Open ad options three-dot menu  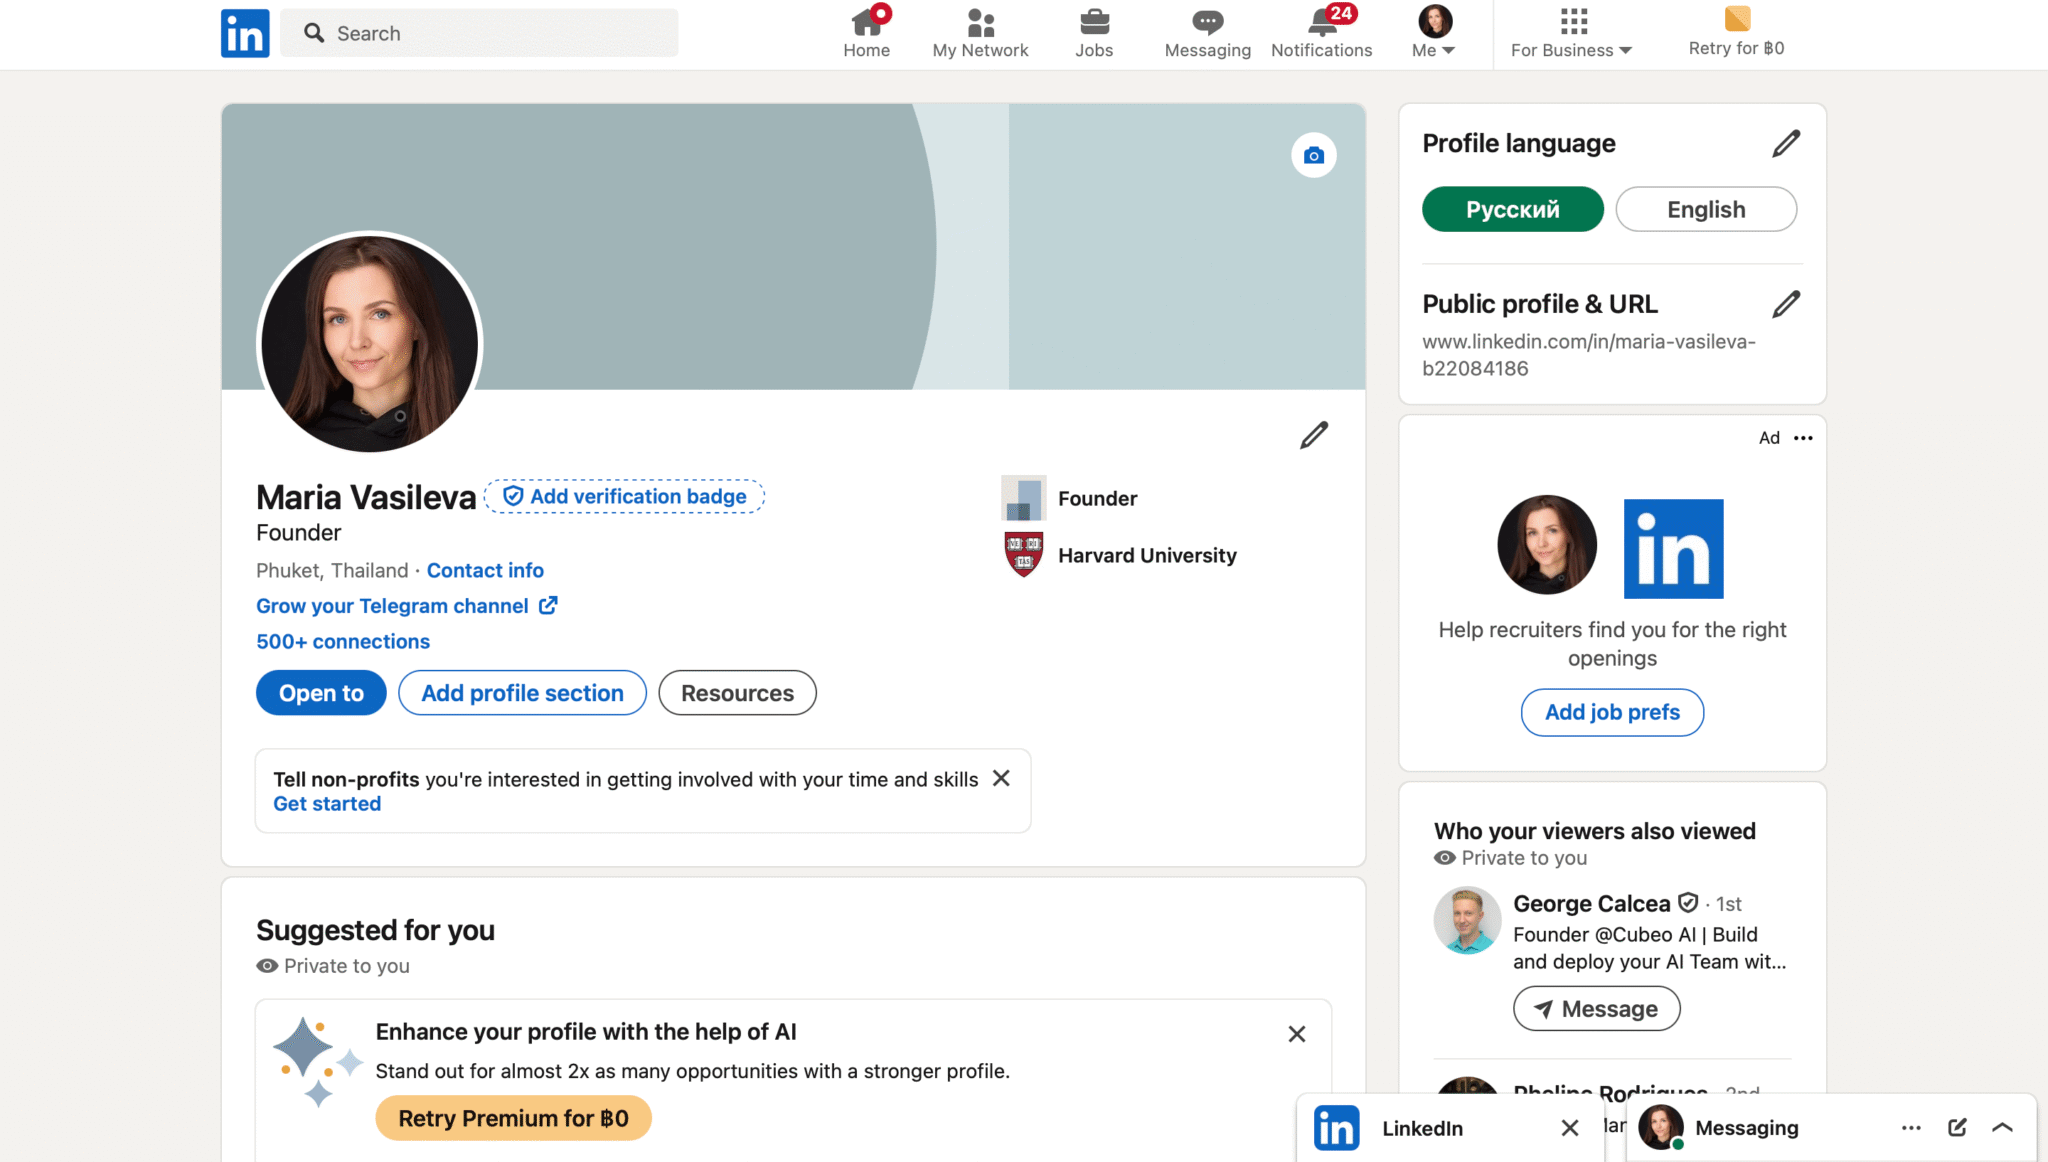pyautogui.click(x=1803, y=438)
